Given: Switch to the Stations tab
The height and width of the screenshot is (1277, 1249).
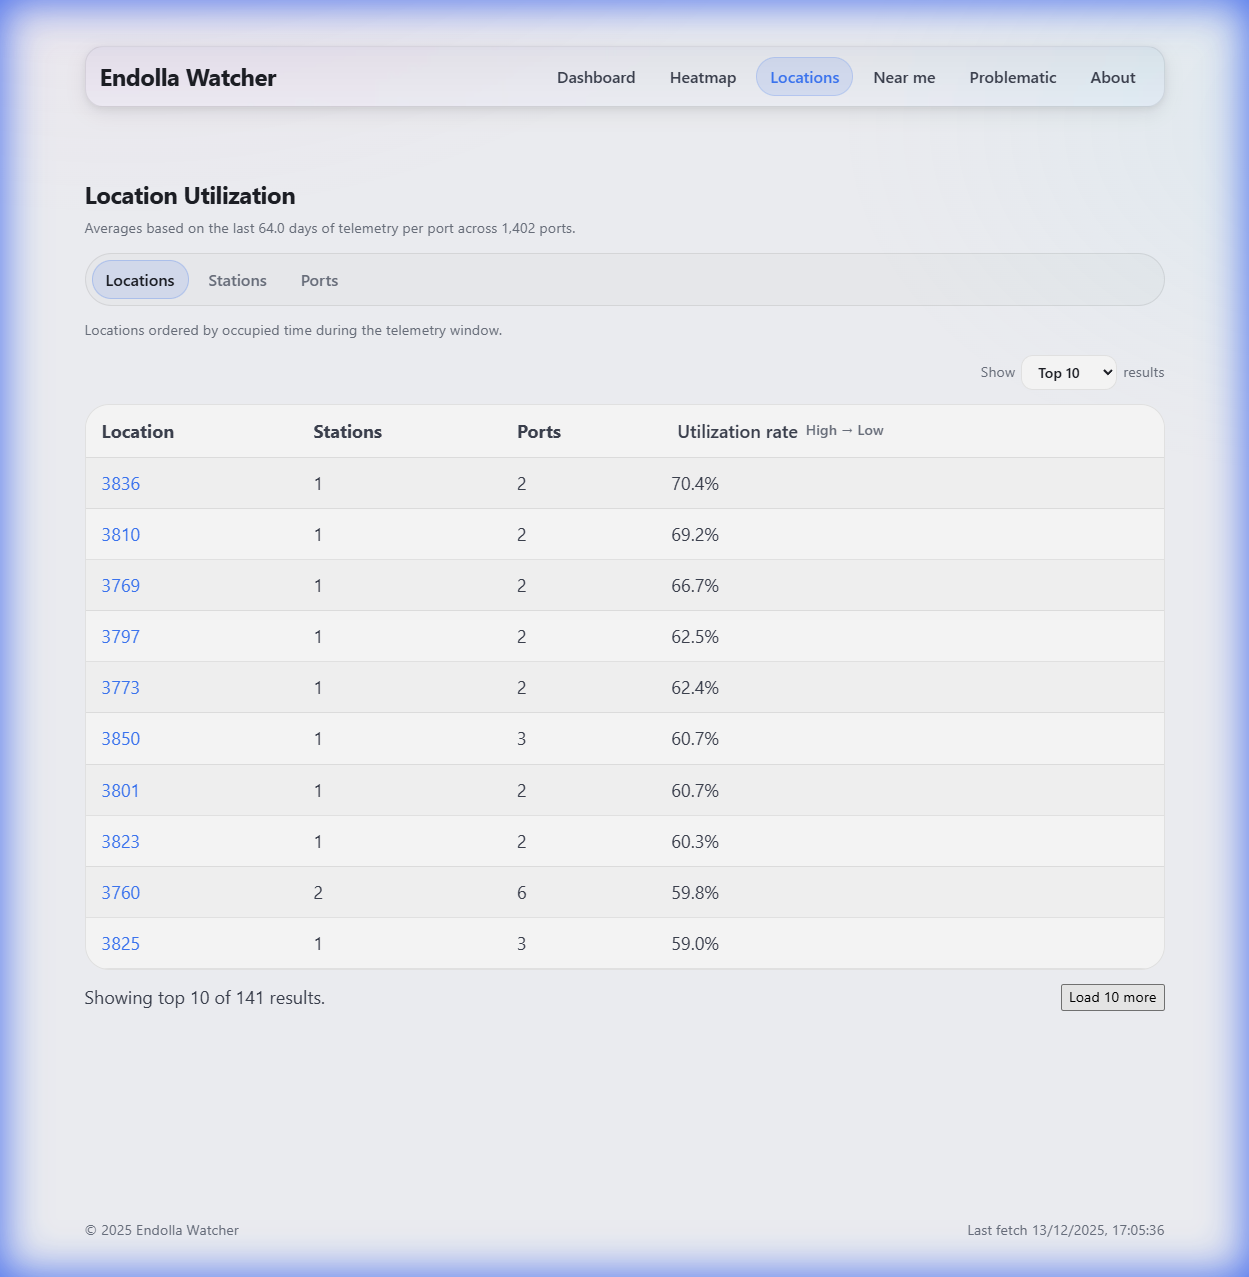Looking at the screenshot, I should (x=237, y=281).
